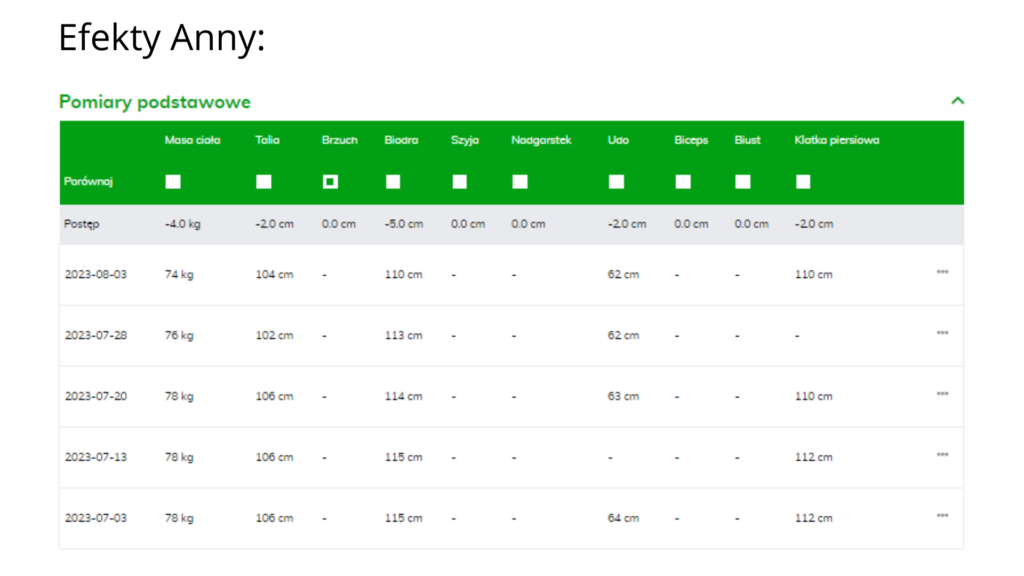Select the 2023-08-03 date entry
The width and height of the screenshot is (1024, 576).
(96, 274)
